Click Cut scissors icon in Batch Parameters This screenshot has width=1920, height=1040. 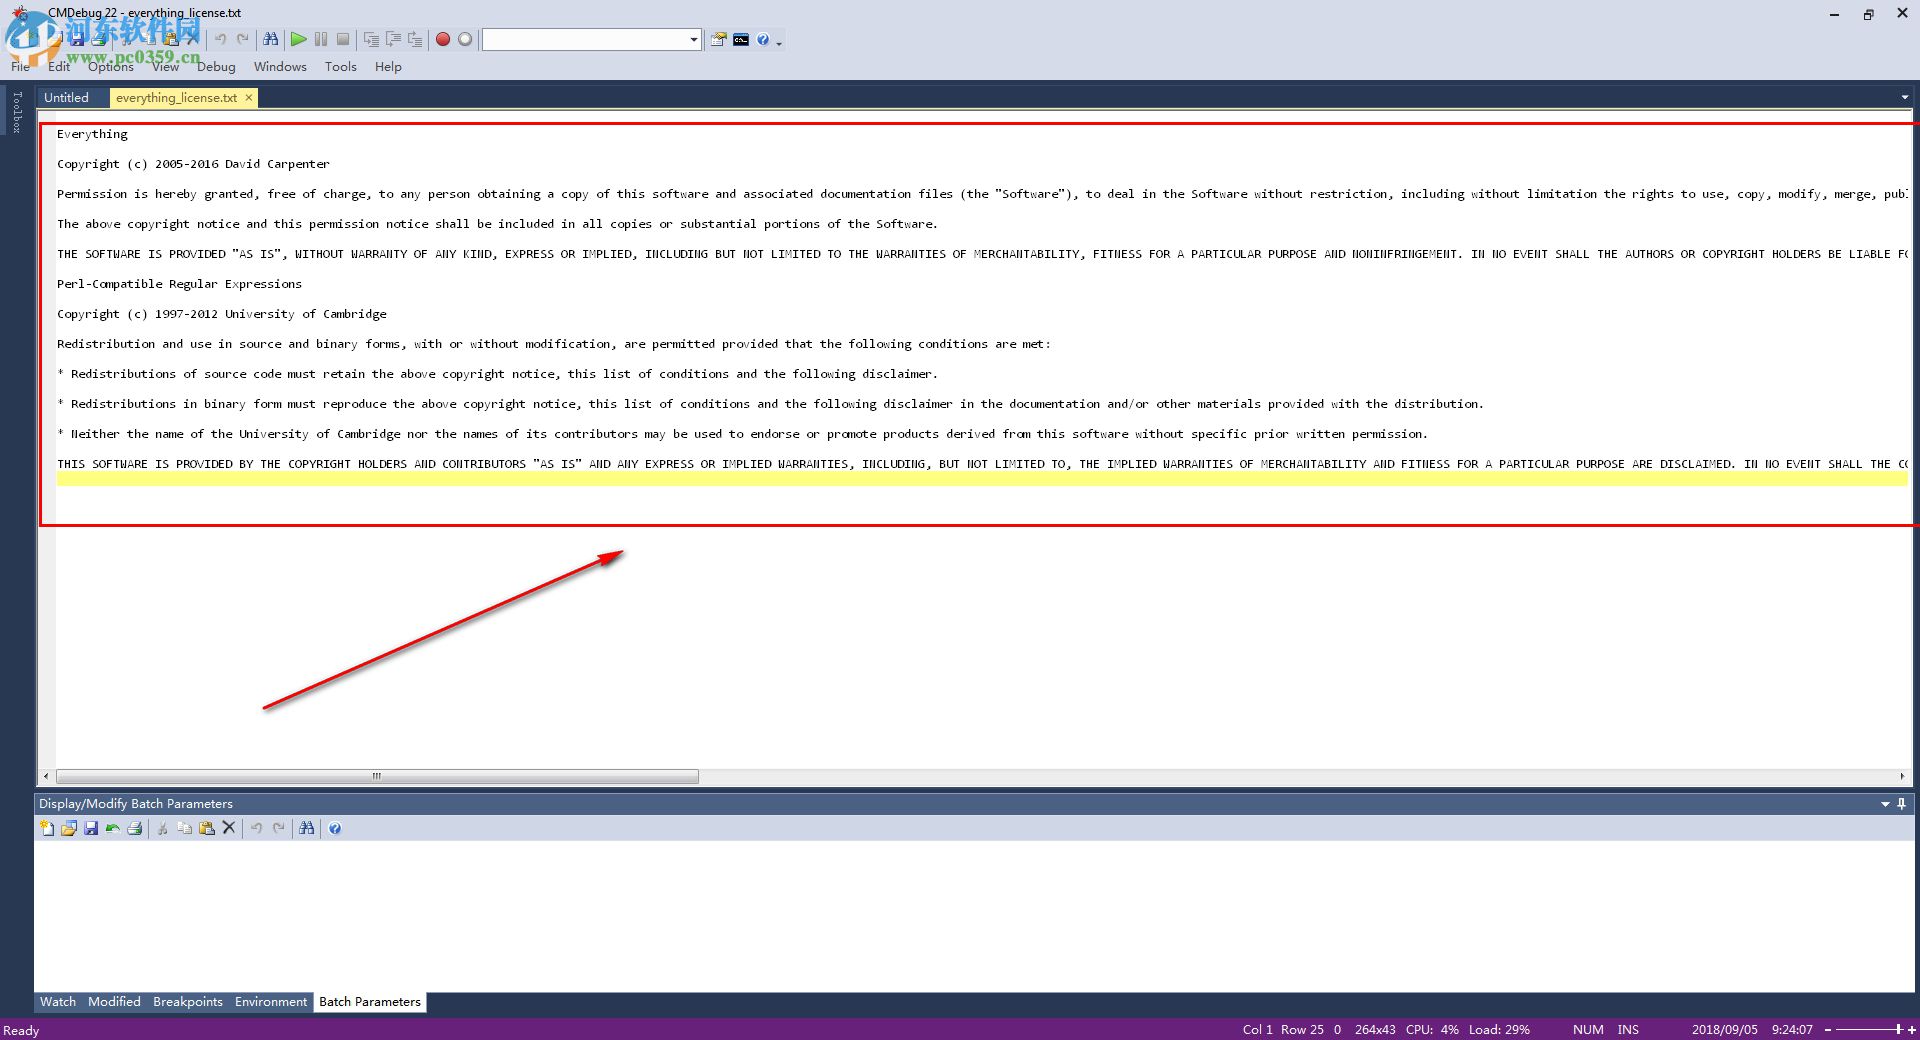pos(162,828)
